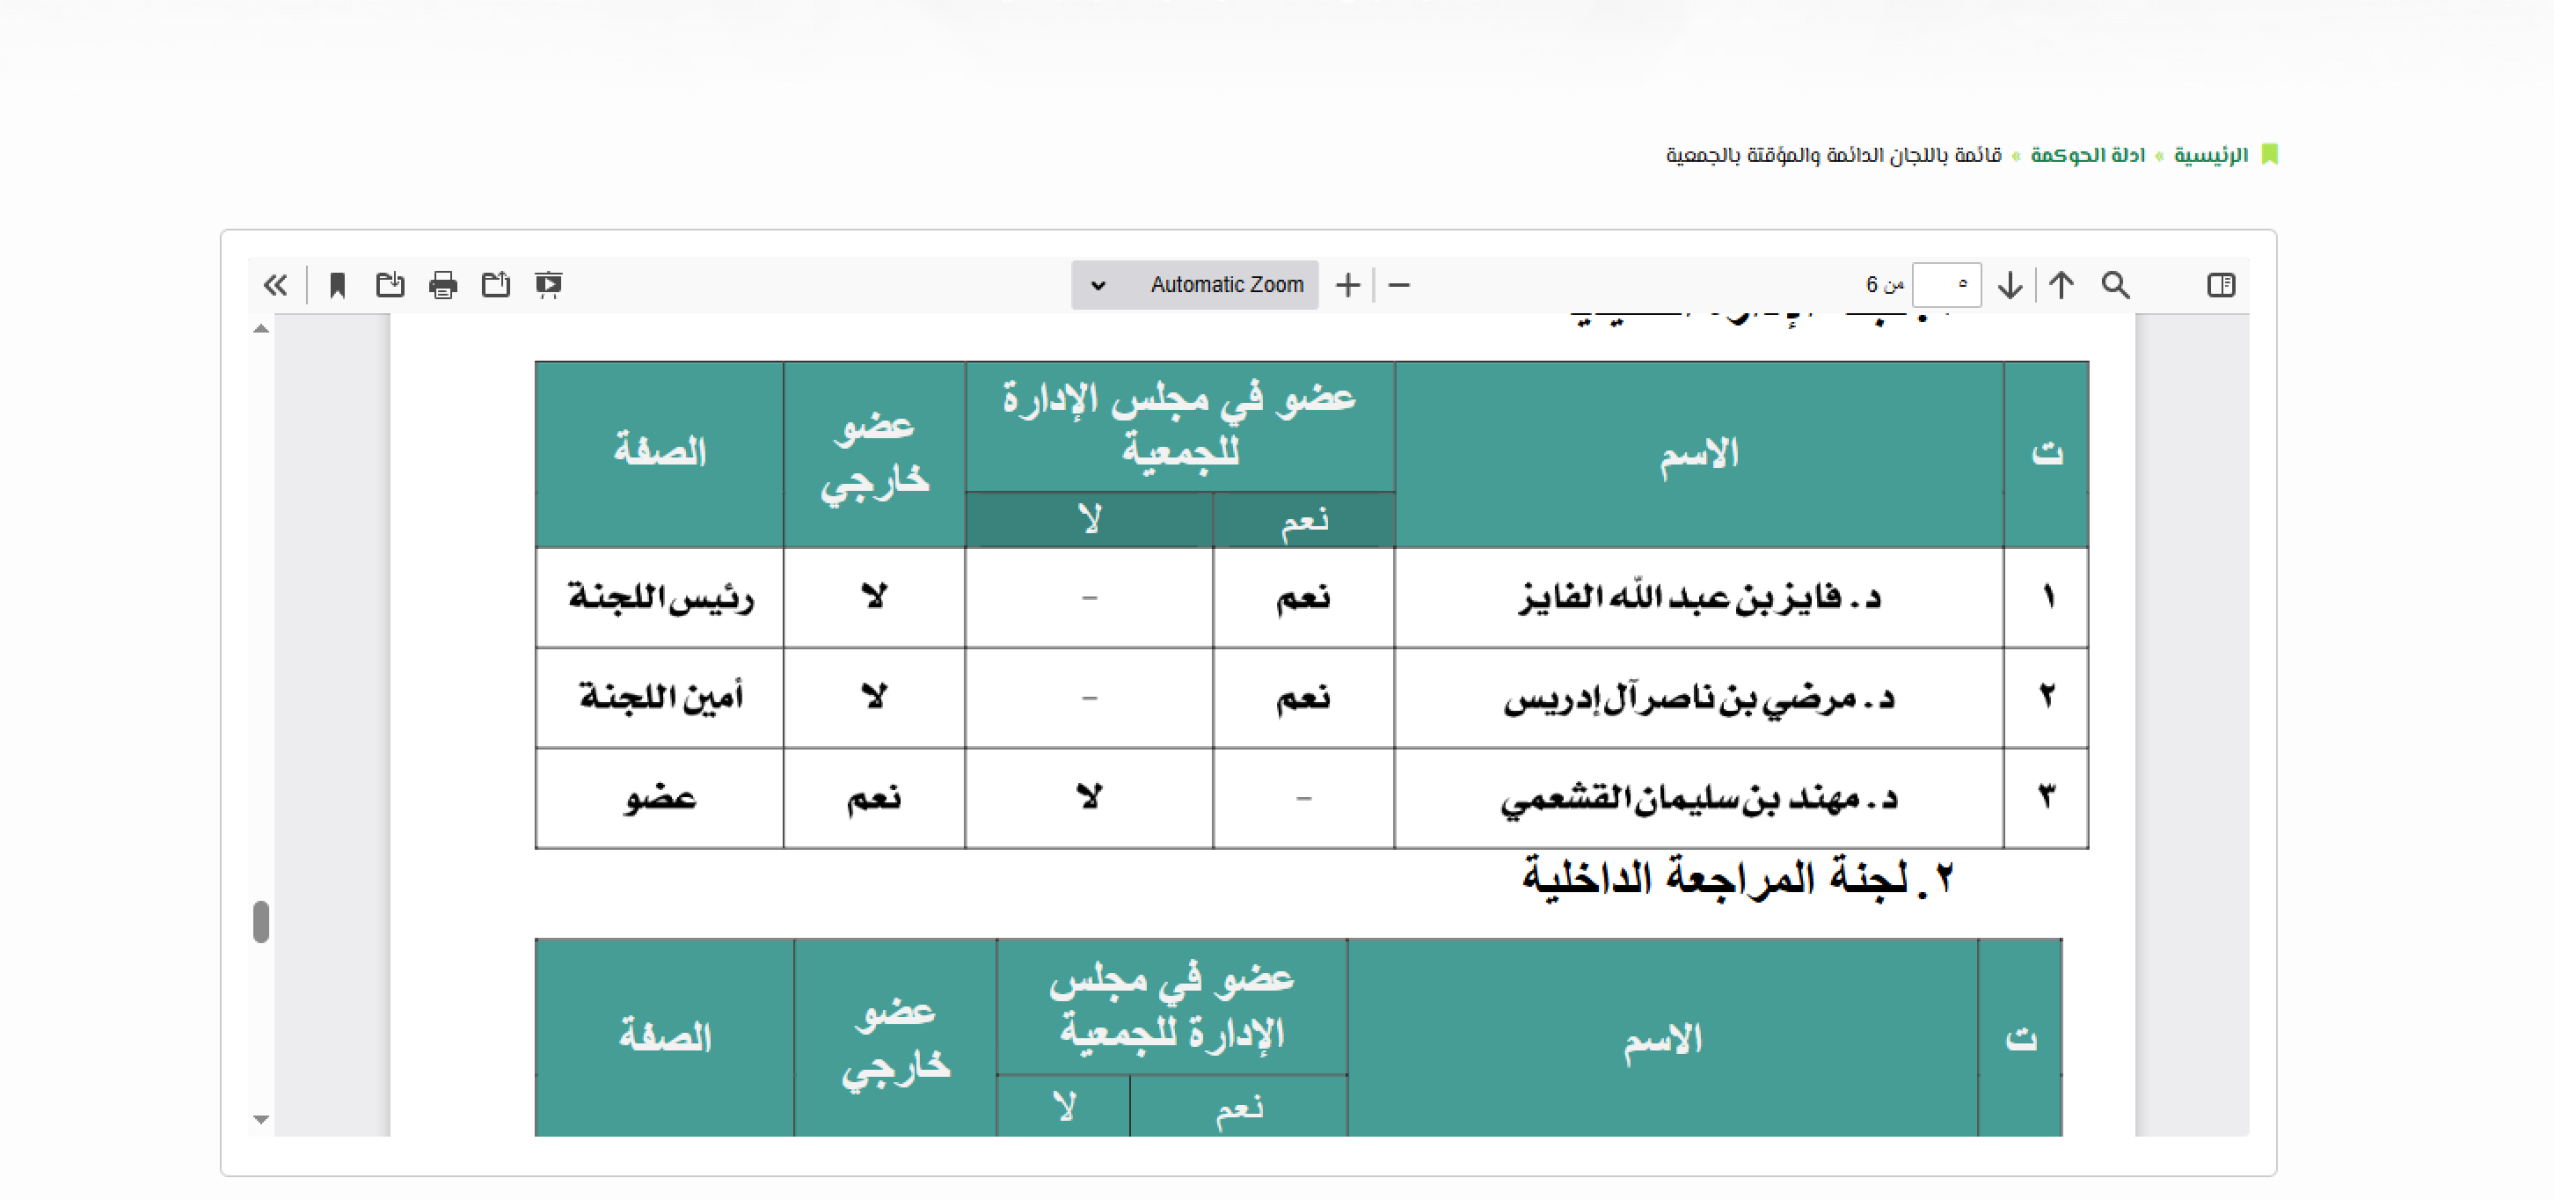Click the الاسم header of the second table
The height and width of the screenshot is (1200, 2554).
tap(1662, 1040)
